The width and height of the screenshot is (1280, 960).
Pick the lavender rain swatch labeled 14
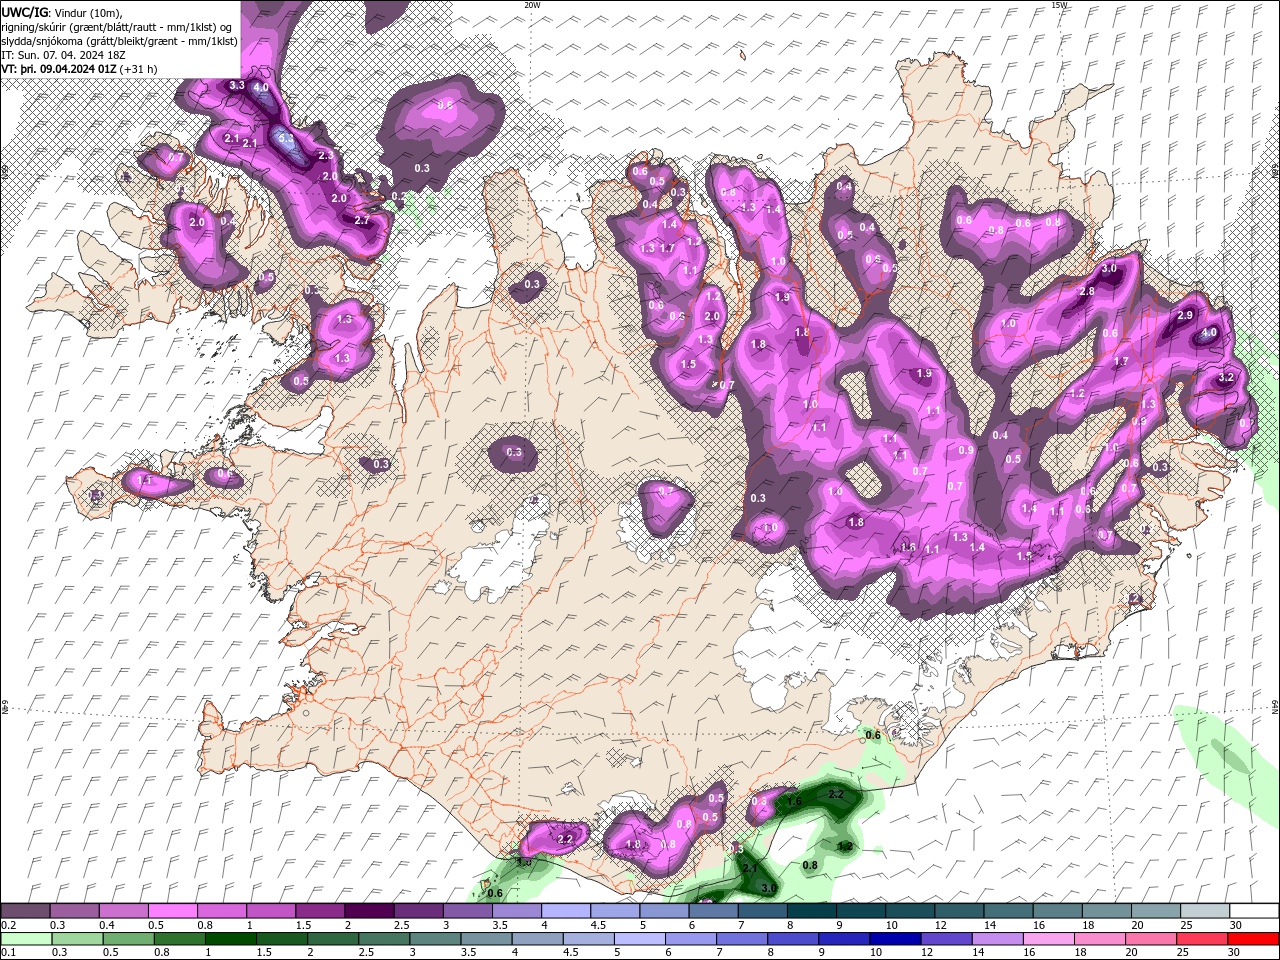(x=996, y=939)
